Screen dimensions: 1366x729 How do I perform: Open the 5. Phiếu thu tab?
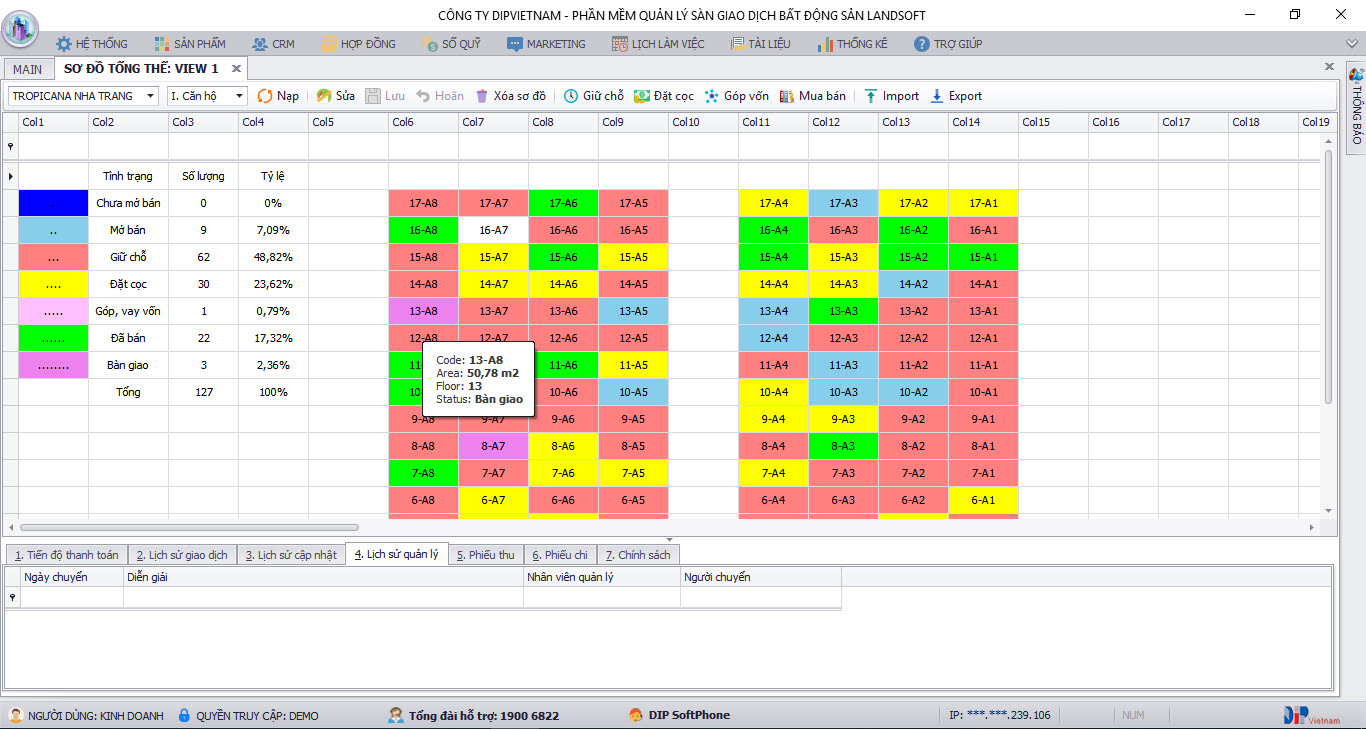[x=485, y=555]
